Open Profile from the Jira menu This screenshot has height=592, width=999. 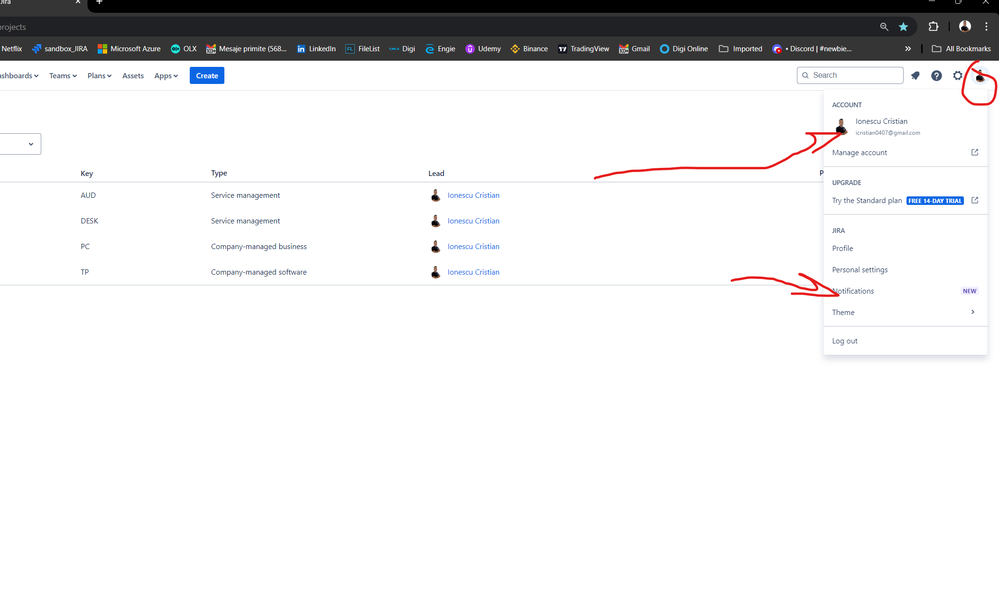pyautogui.click(x=905, y=249)
